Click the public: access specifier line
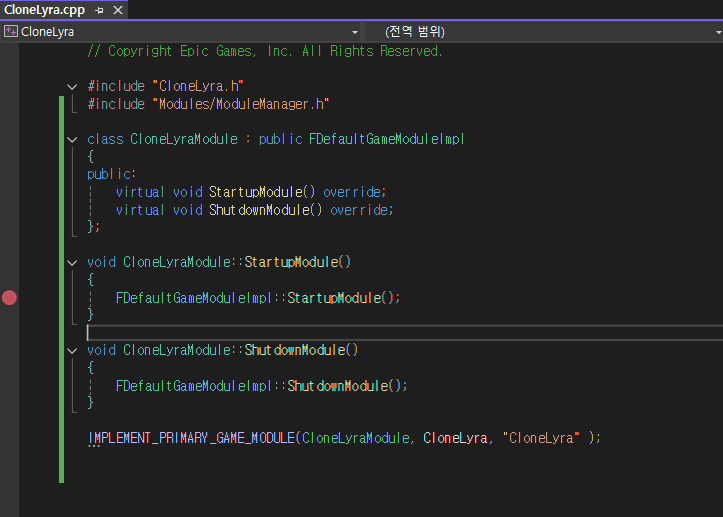The image size is (723, 517). [111, 174]
